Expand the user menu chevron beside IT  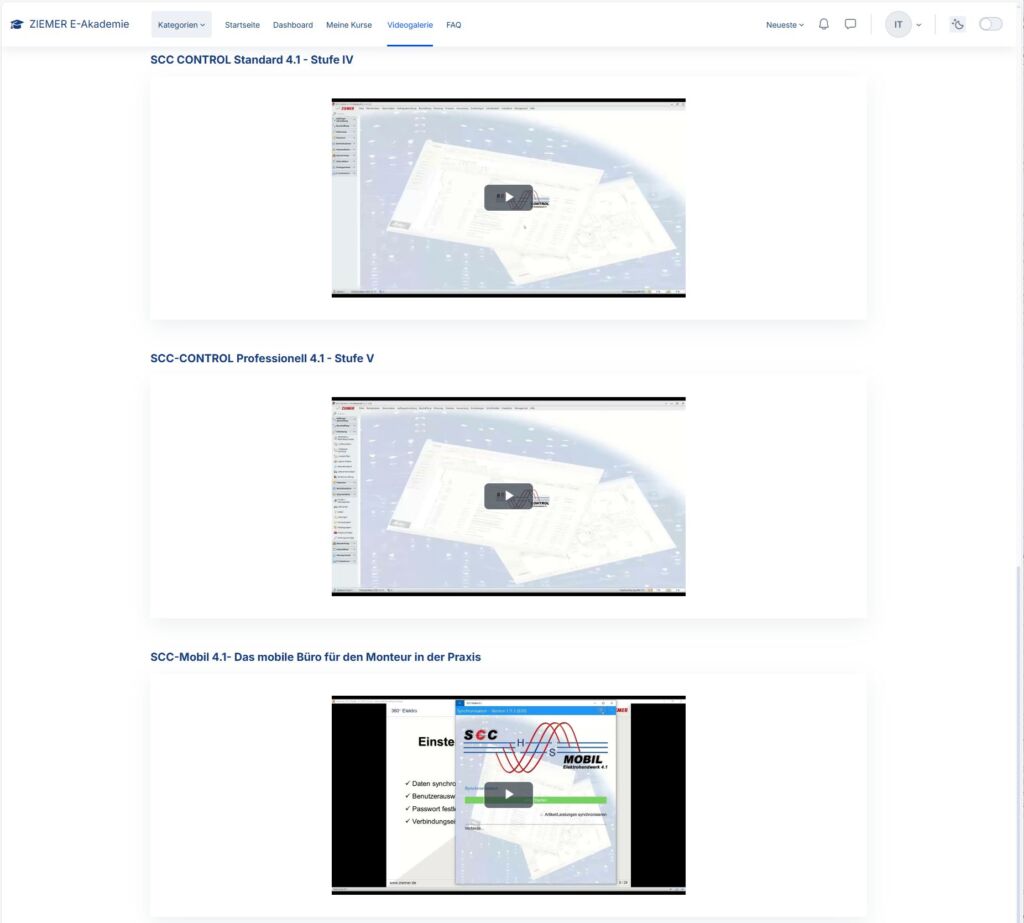[x=919, y=25]
